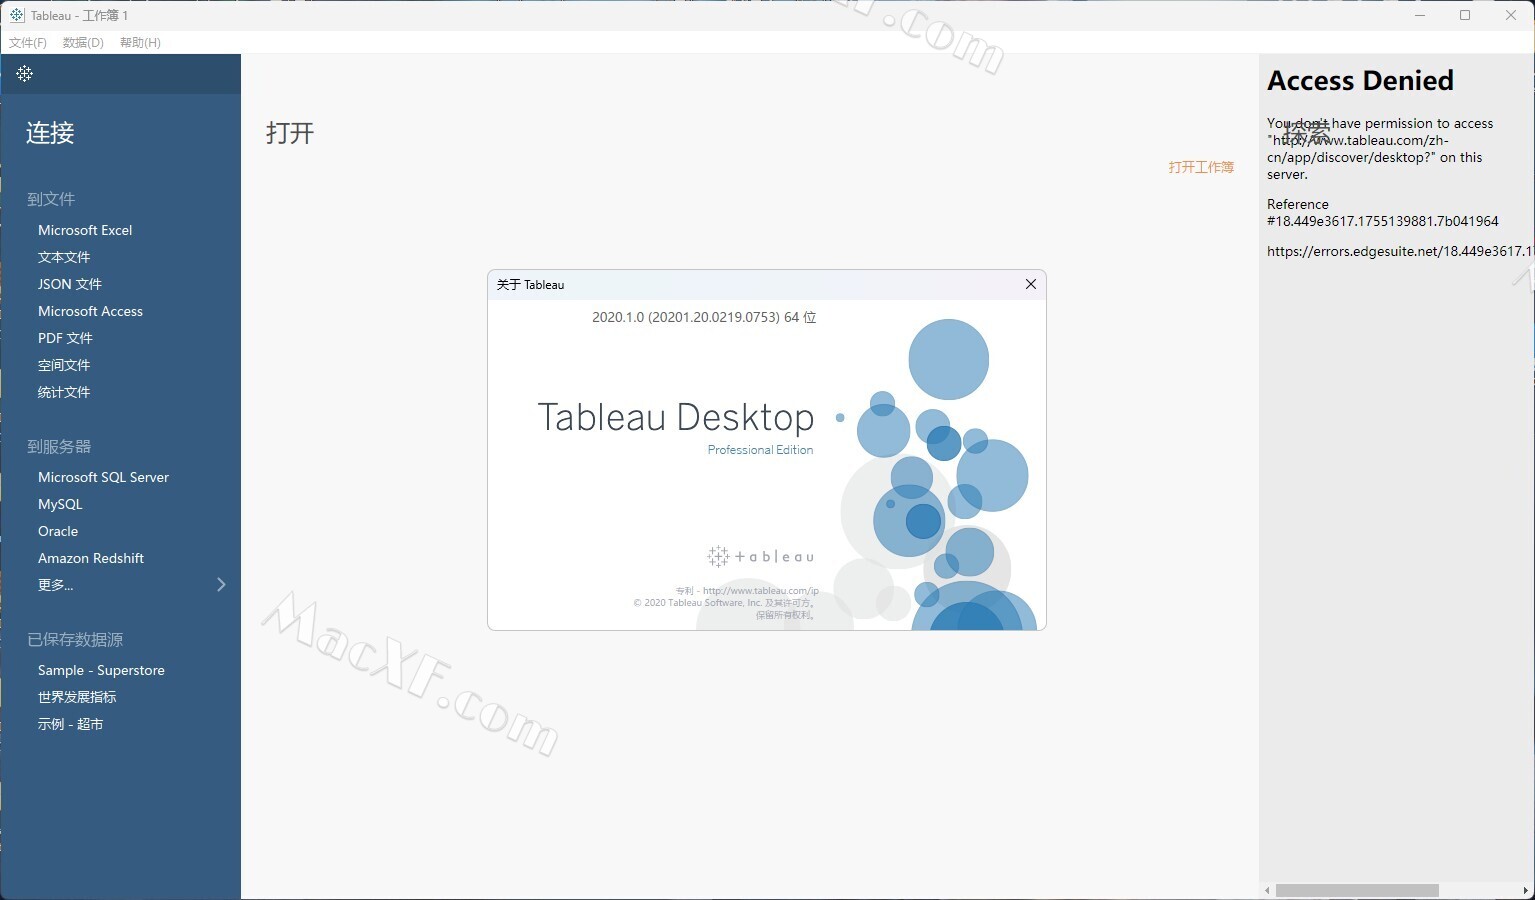1535x900 pixels.
Task: Click the Access Denied heading
Action: 1360,80
